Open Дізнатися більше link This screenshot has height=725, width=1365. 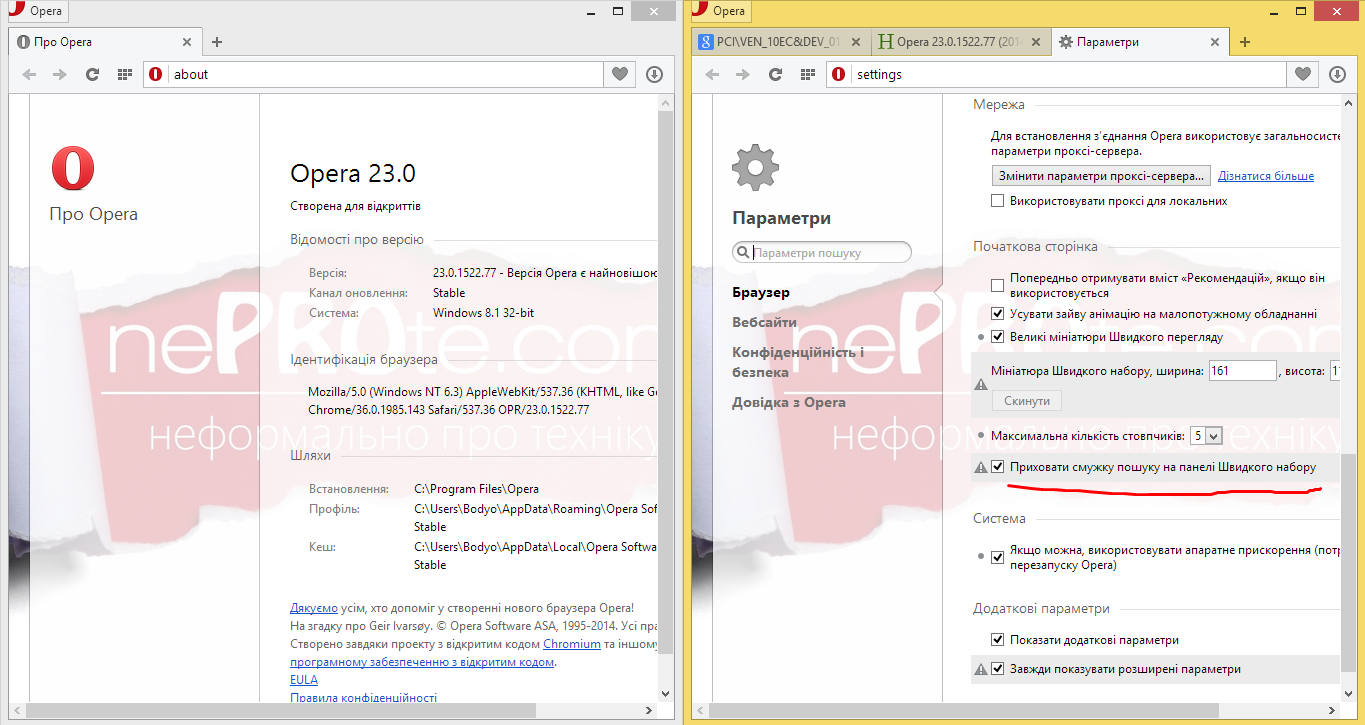(1266, 176)
